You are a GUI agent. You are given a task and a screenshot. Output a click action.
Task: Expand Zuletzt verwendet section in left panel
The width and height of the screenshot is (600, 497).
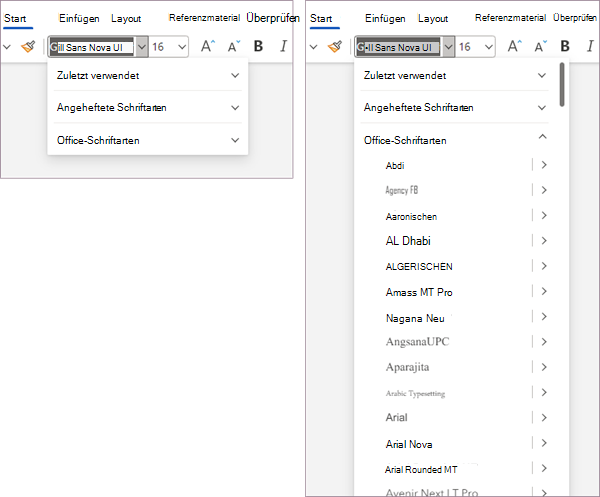click(x=148, y=75)
